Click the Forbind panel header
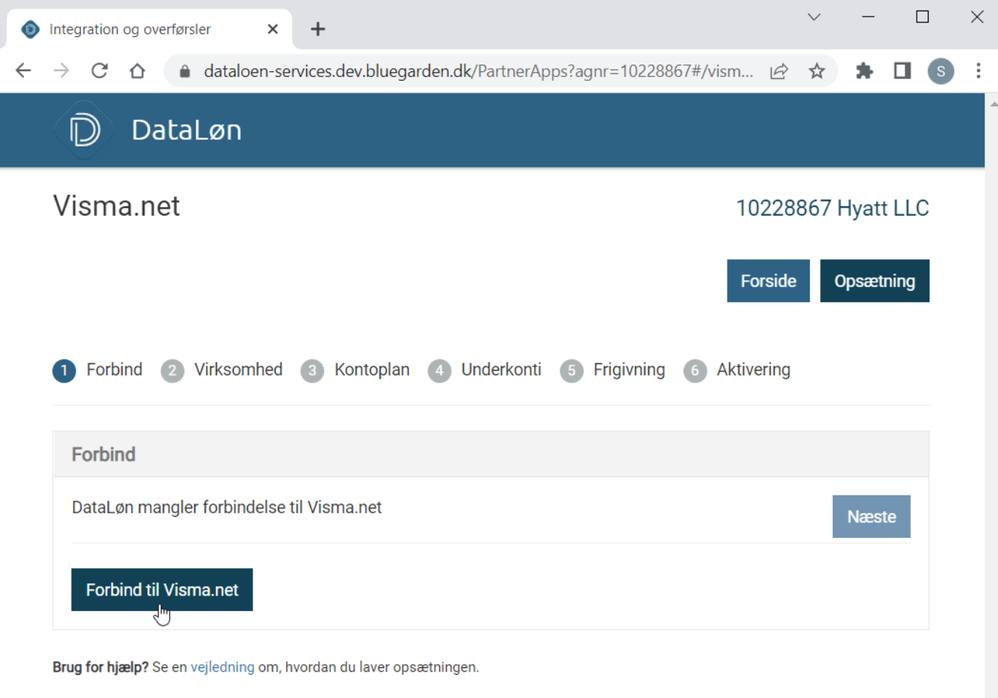This screenshot has width=998, height=698. click(x=491, y=454)
